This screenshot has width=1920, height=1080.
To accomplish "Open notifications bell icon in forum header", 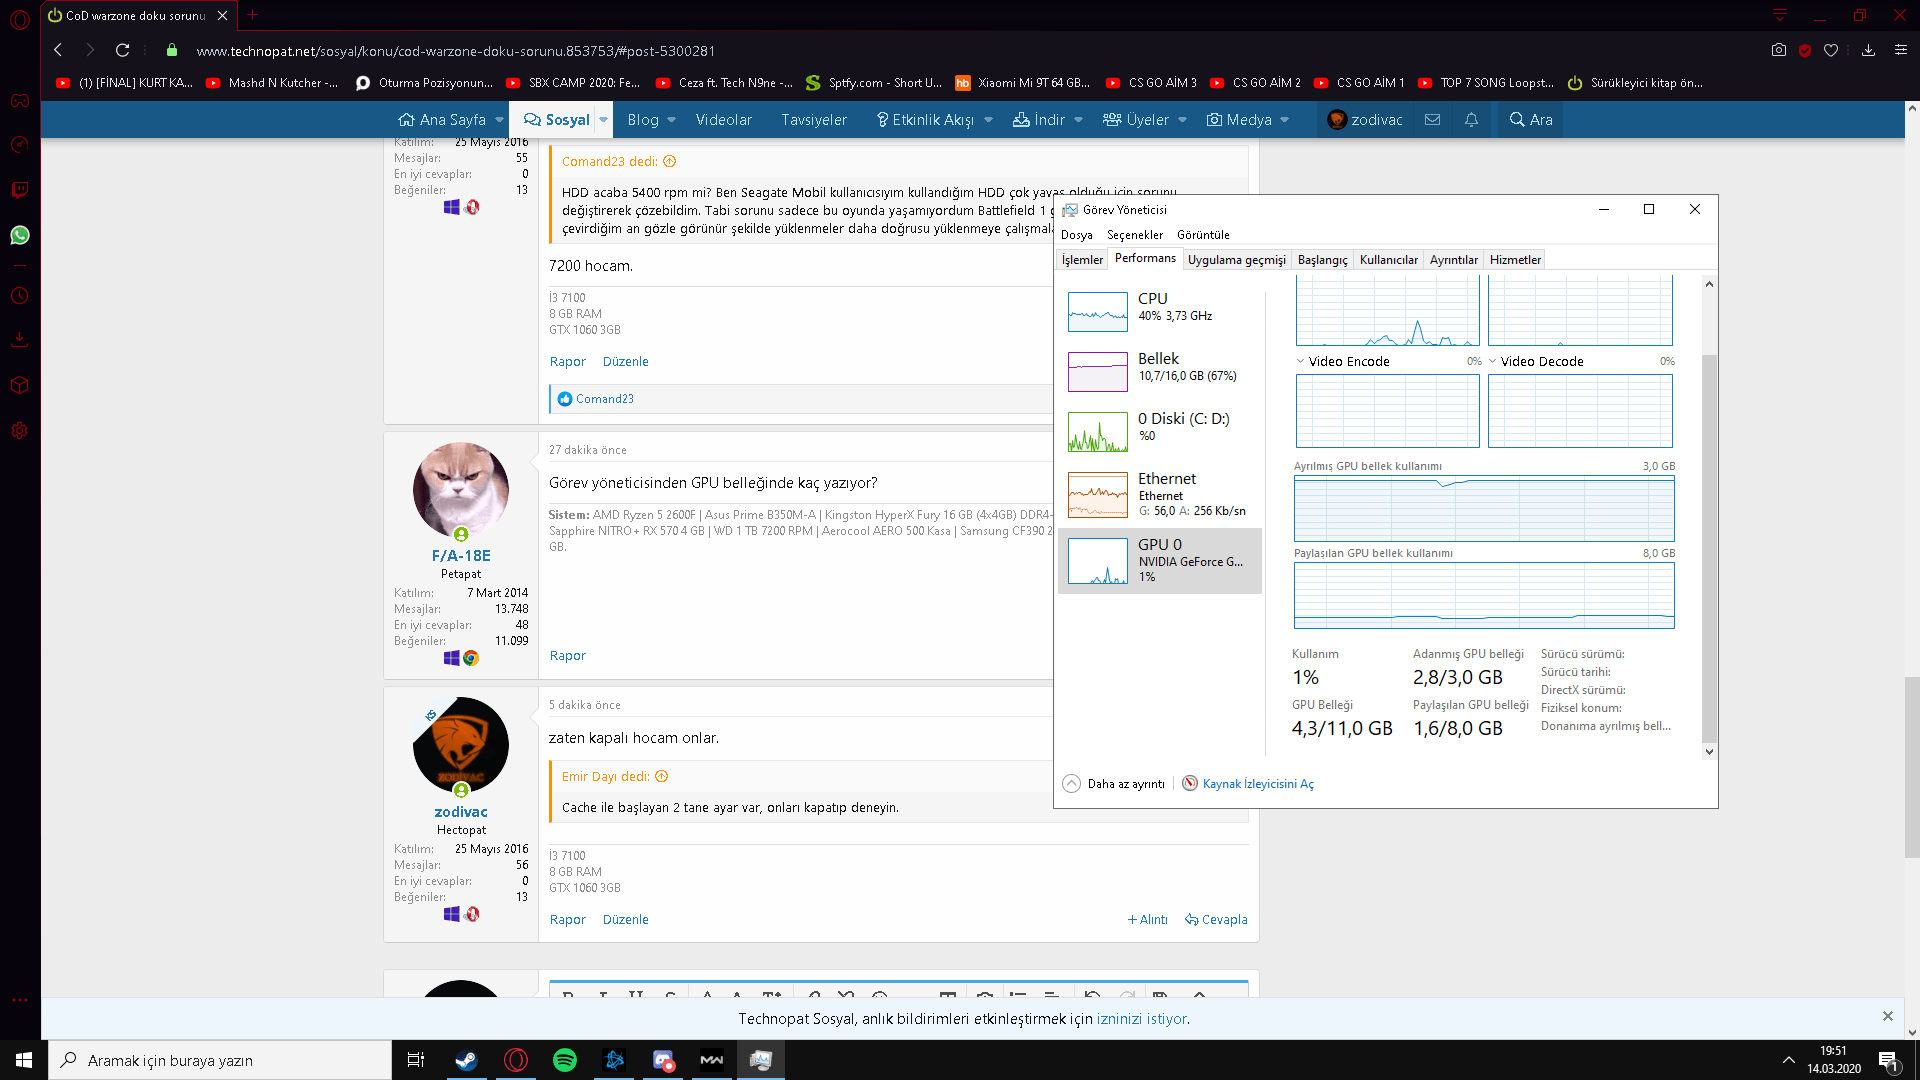I will (x=1471, y=119).
